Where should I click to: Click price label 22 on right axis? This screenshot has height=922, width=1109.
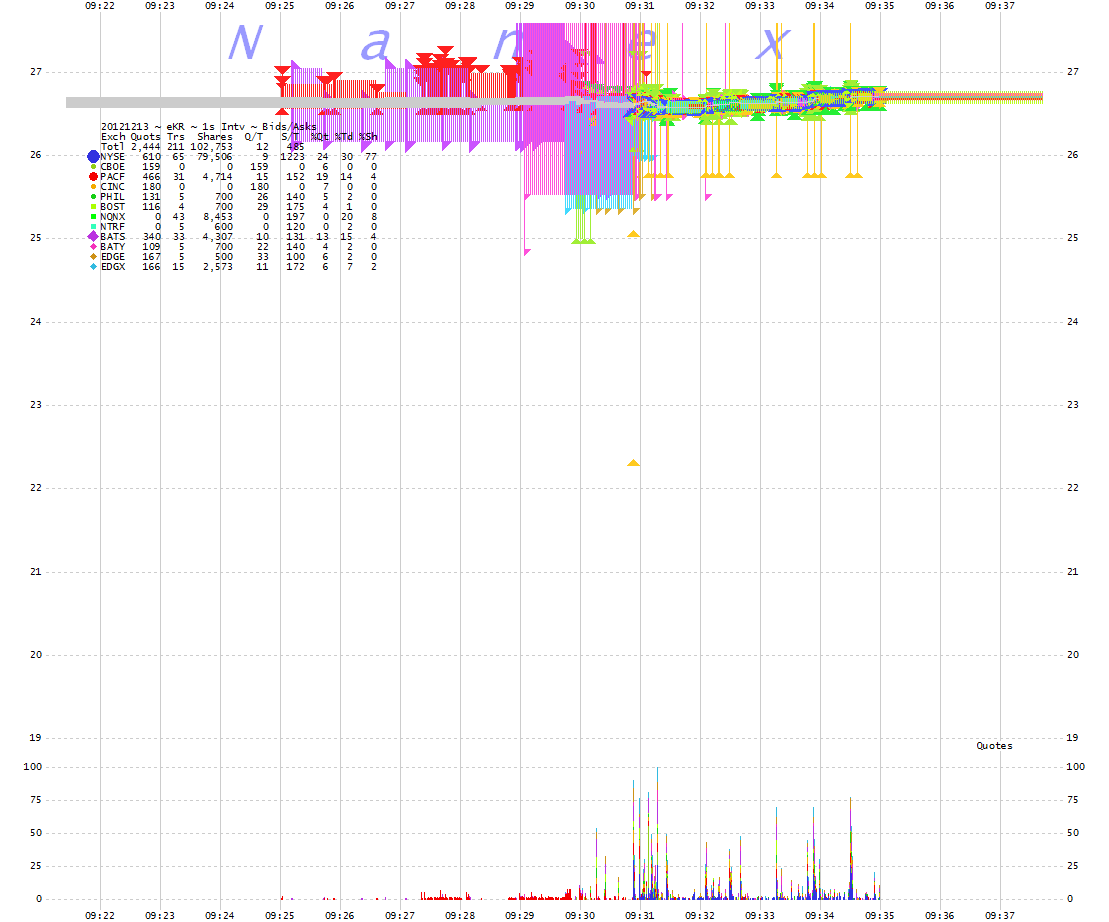coord(1073,488)
